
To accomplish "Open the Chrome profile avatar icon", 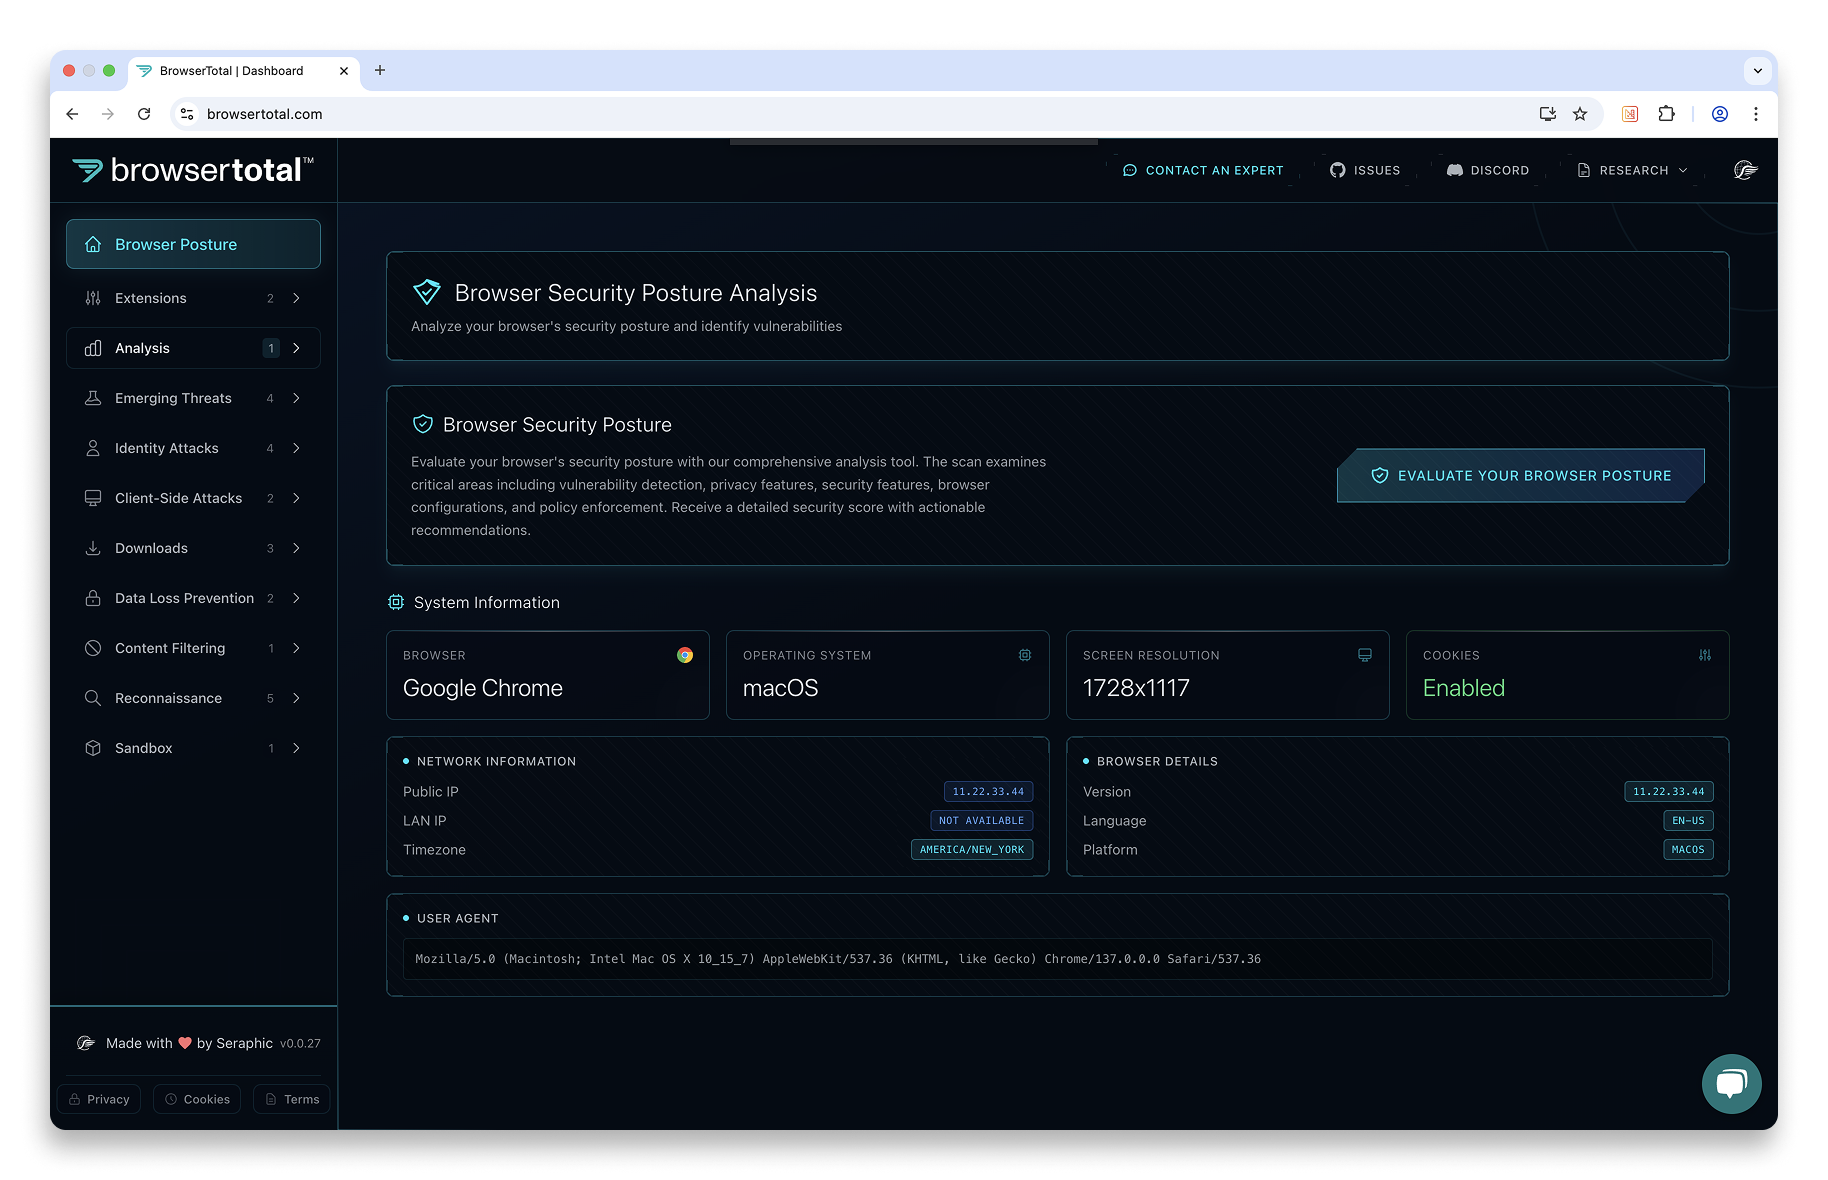I will click(x=1720, y=114).
